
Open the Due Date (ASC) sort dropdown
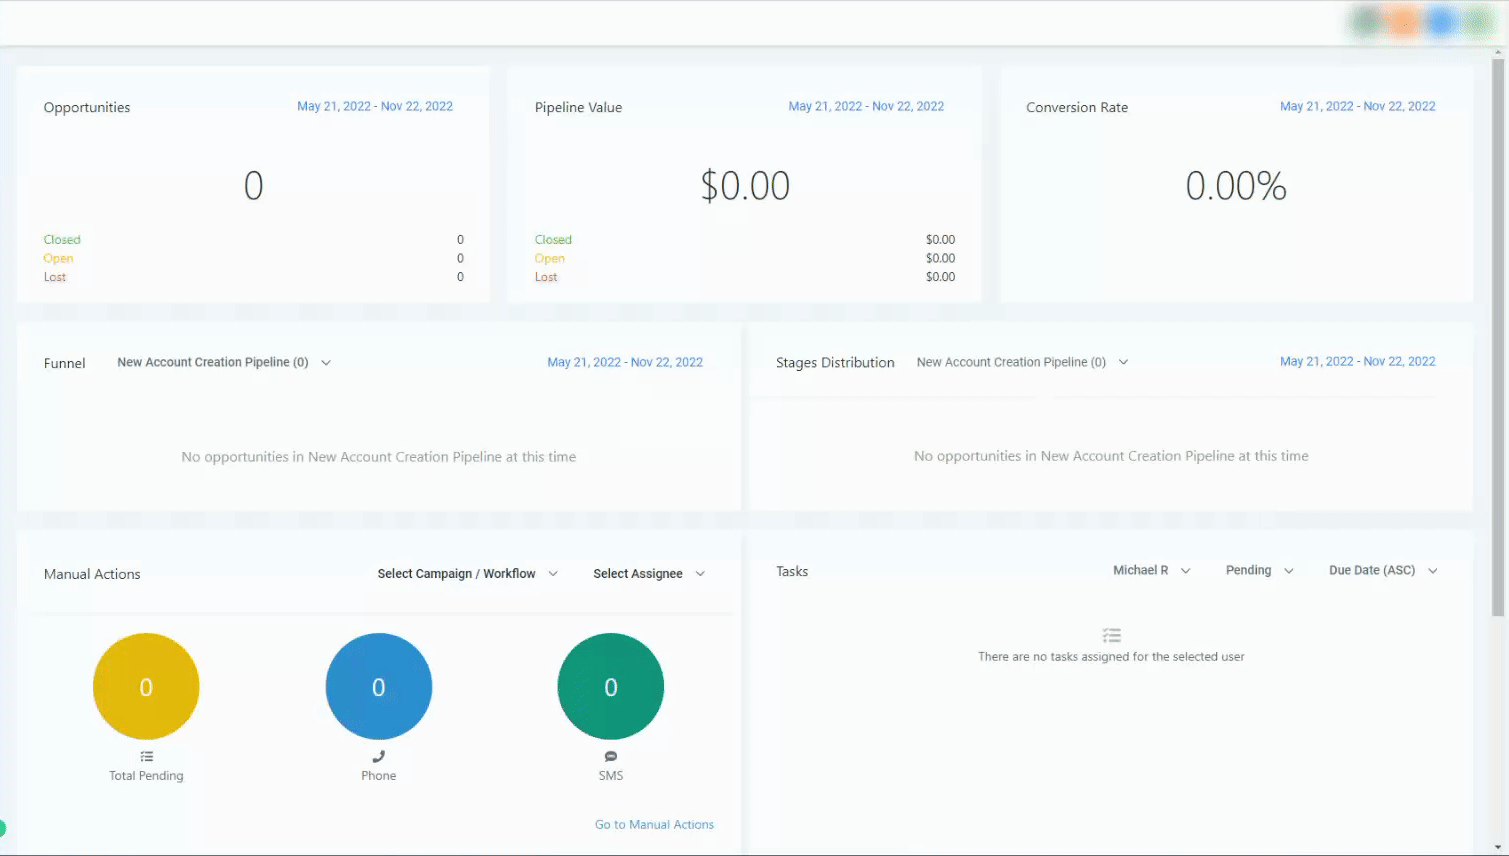[x=1383, y=570]
